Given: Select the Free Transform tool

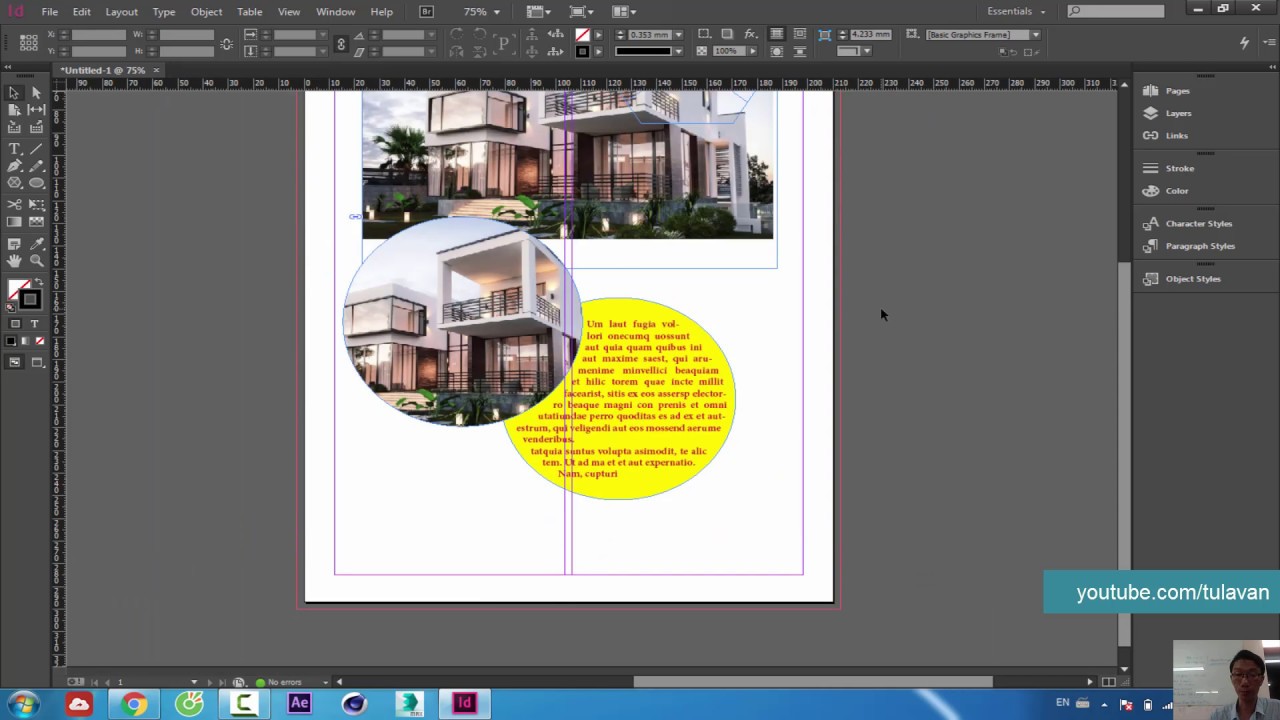Looking at the screenshot, I should [36, 204].
